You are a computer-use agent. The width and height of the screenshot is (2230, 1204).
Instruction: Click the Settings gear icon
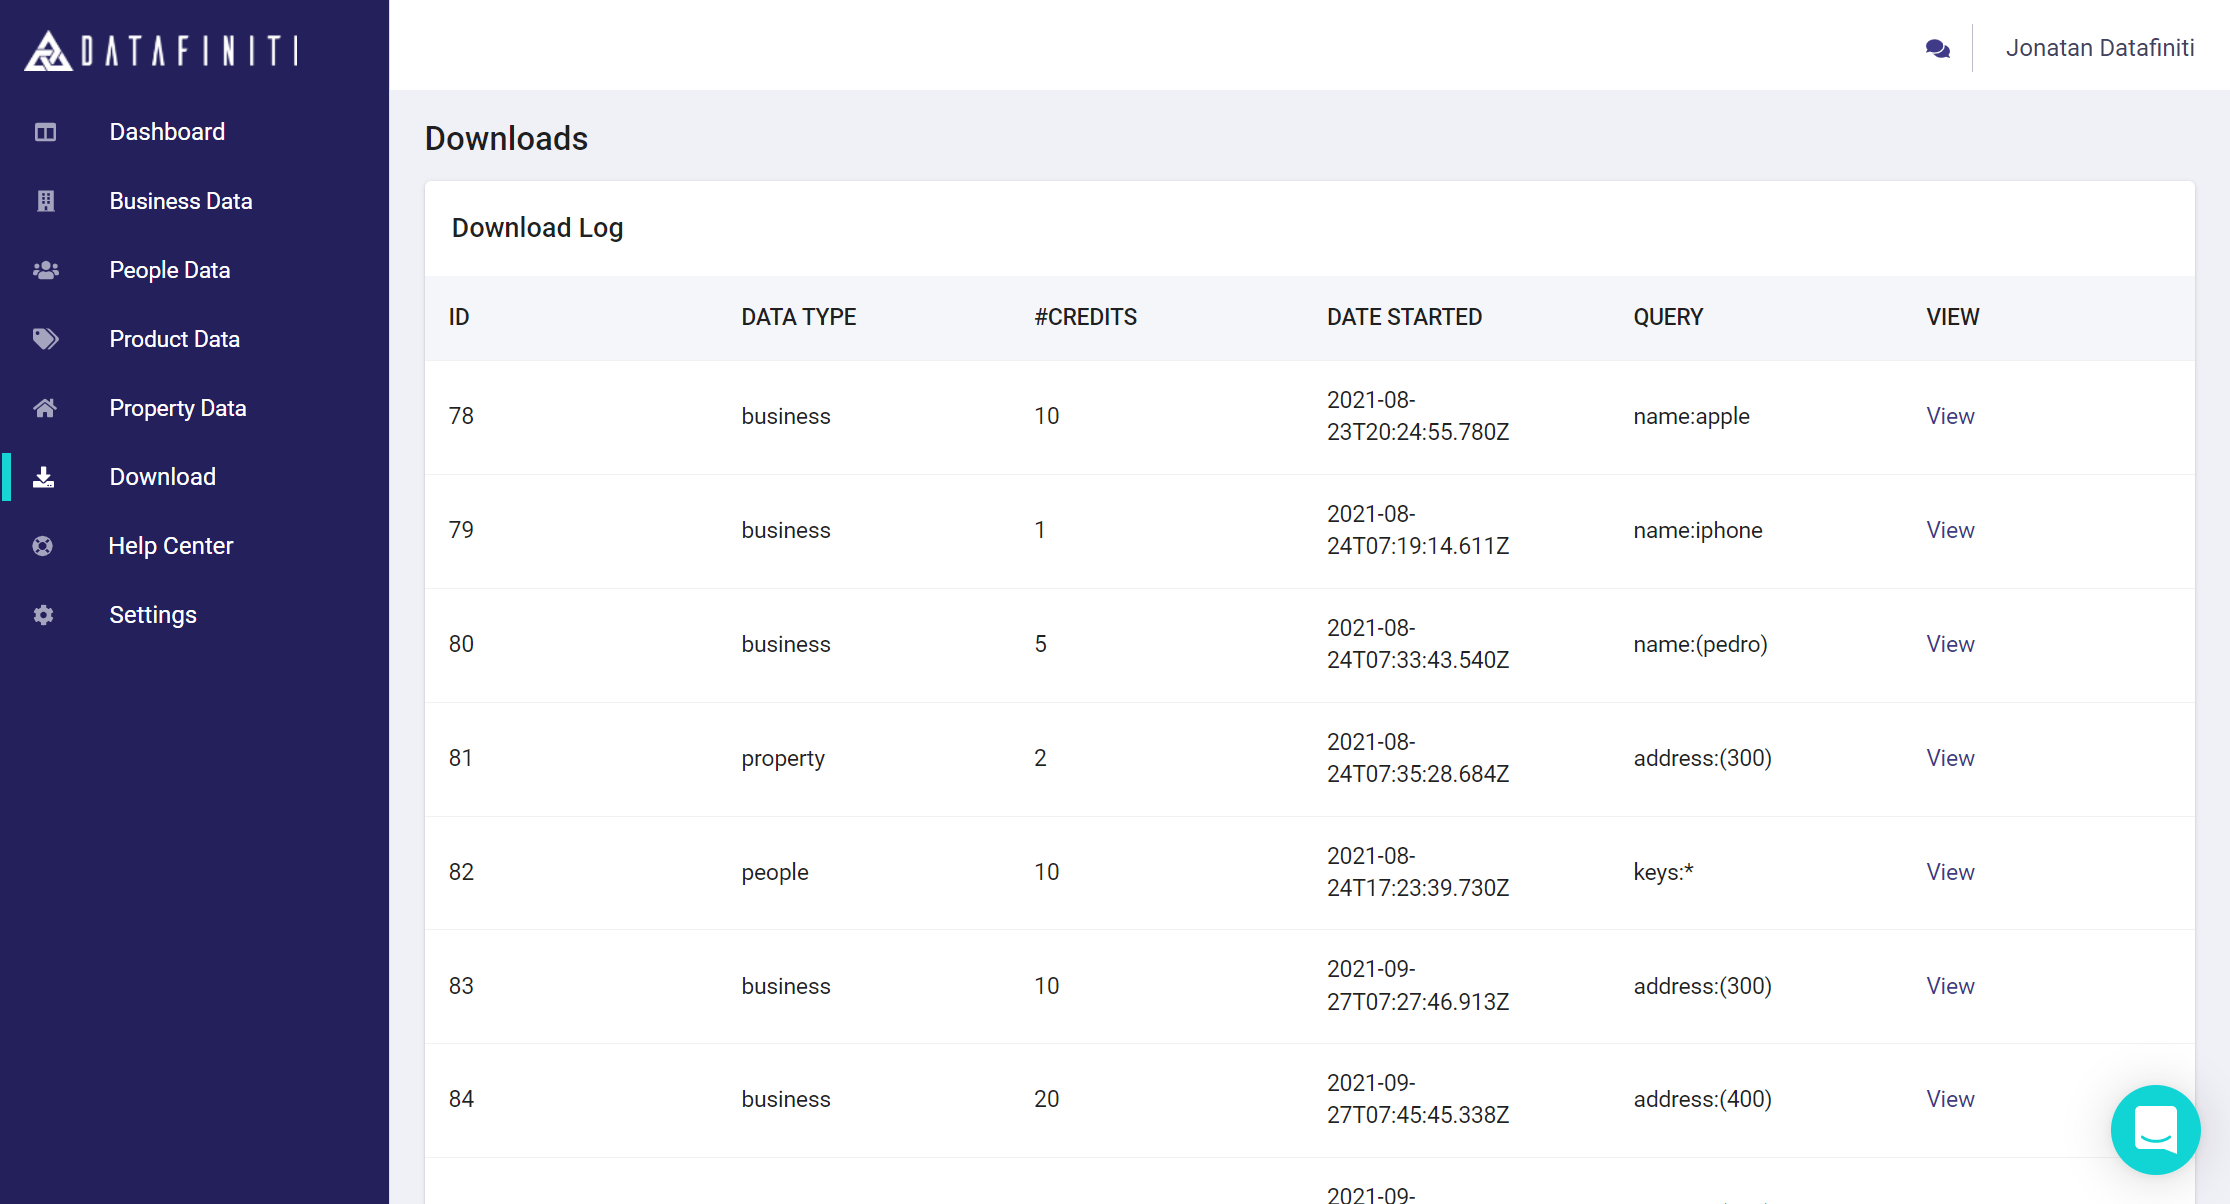tap(43, 615)
